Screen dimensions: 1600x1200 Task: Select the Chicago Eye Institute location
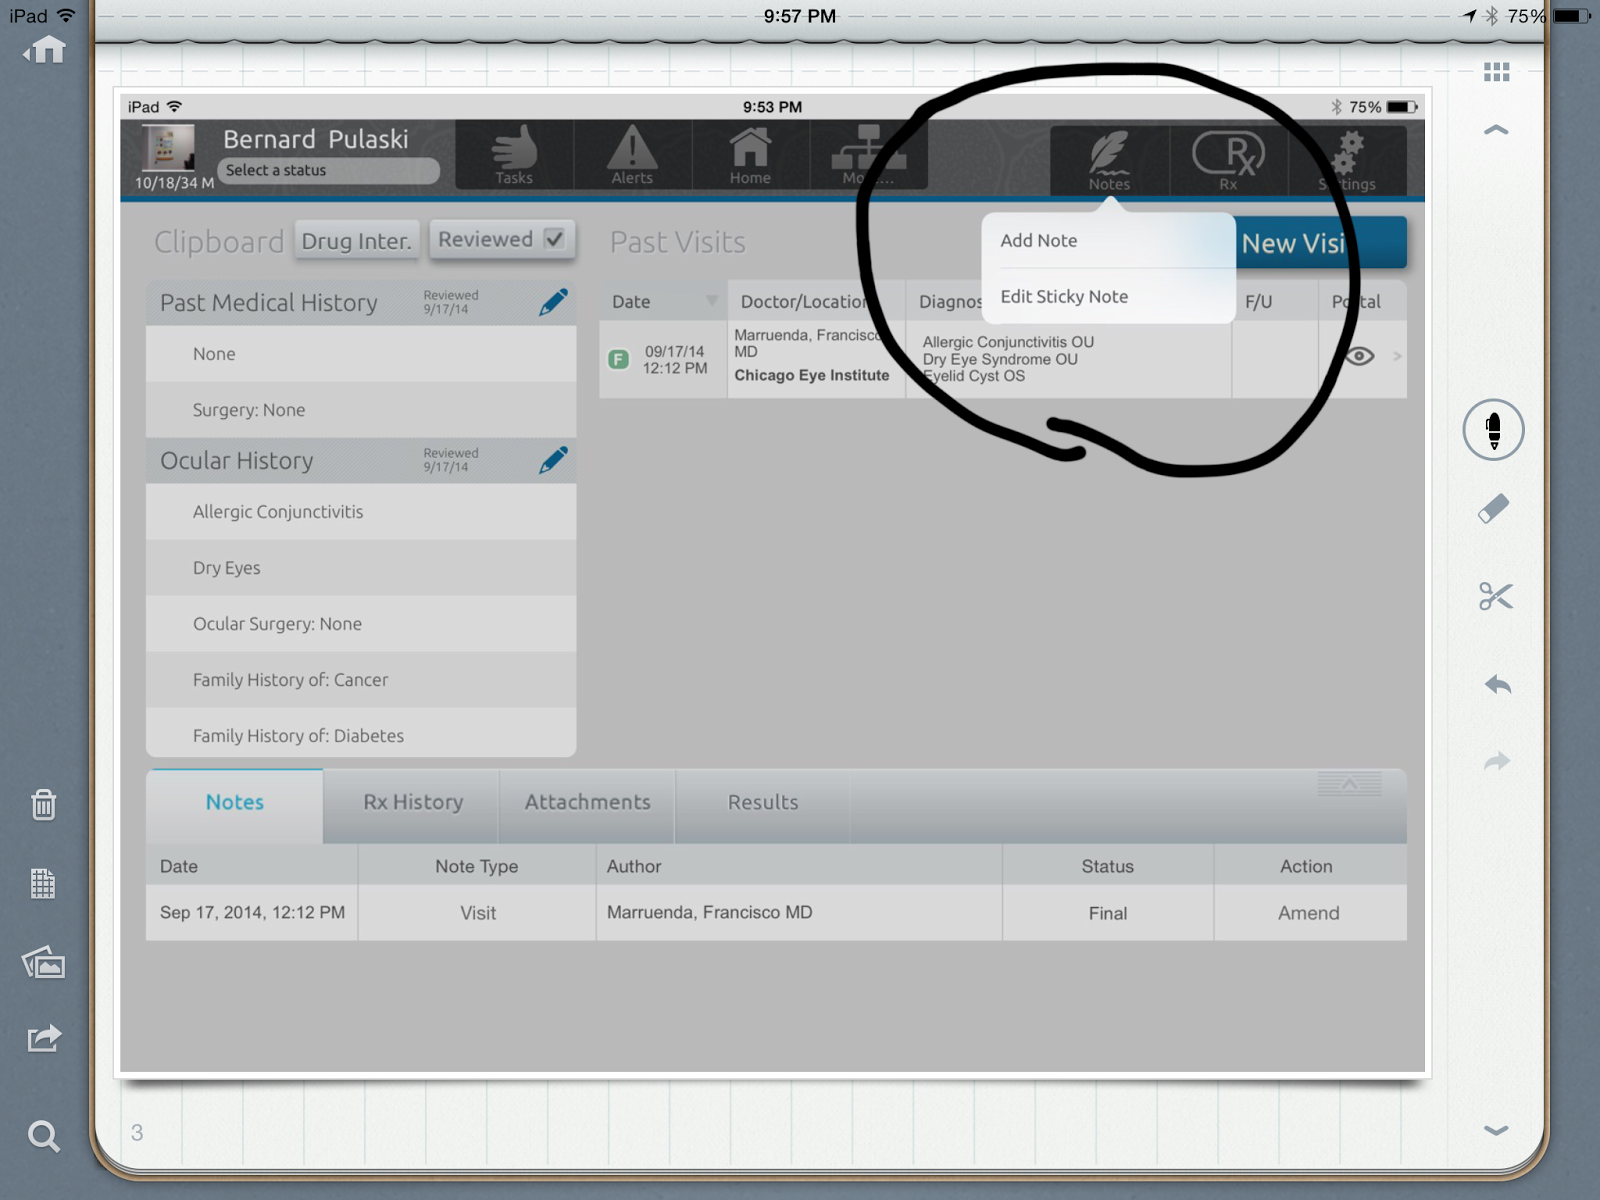click(812, 375)
